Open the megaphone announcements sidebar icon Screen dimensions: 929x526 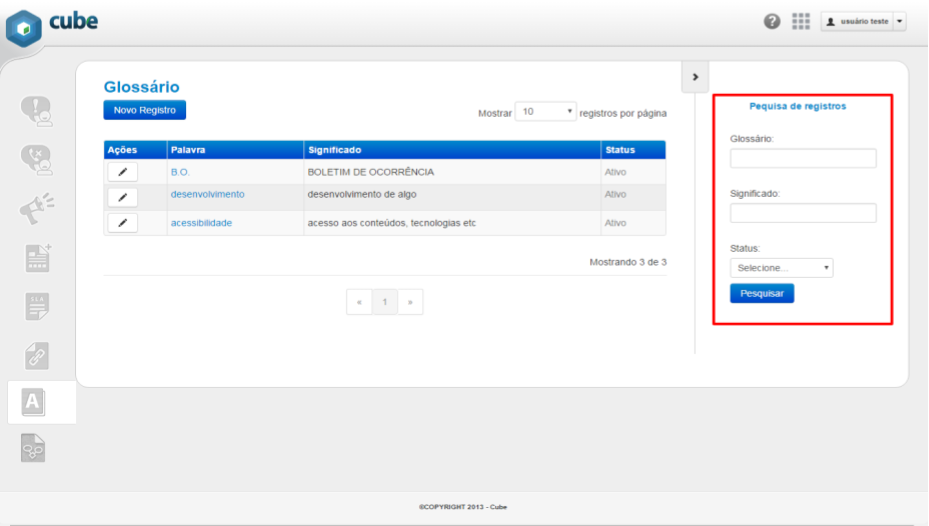tap(37, 209)
